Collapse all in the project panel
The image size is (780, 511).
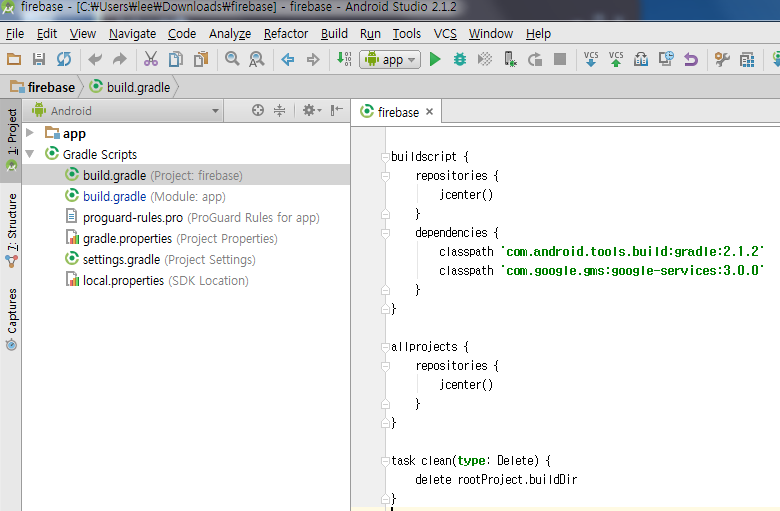[x=280, y=110]
